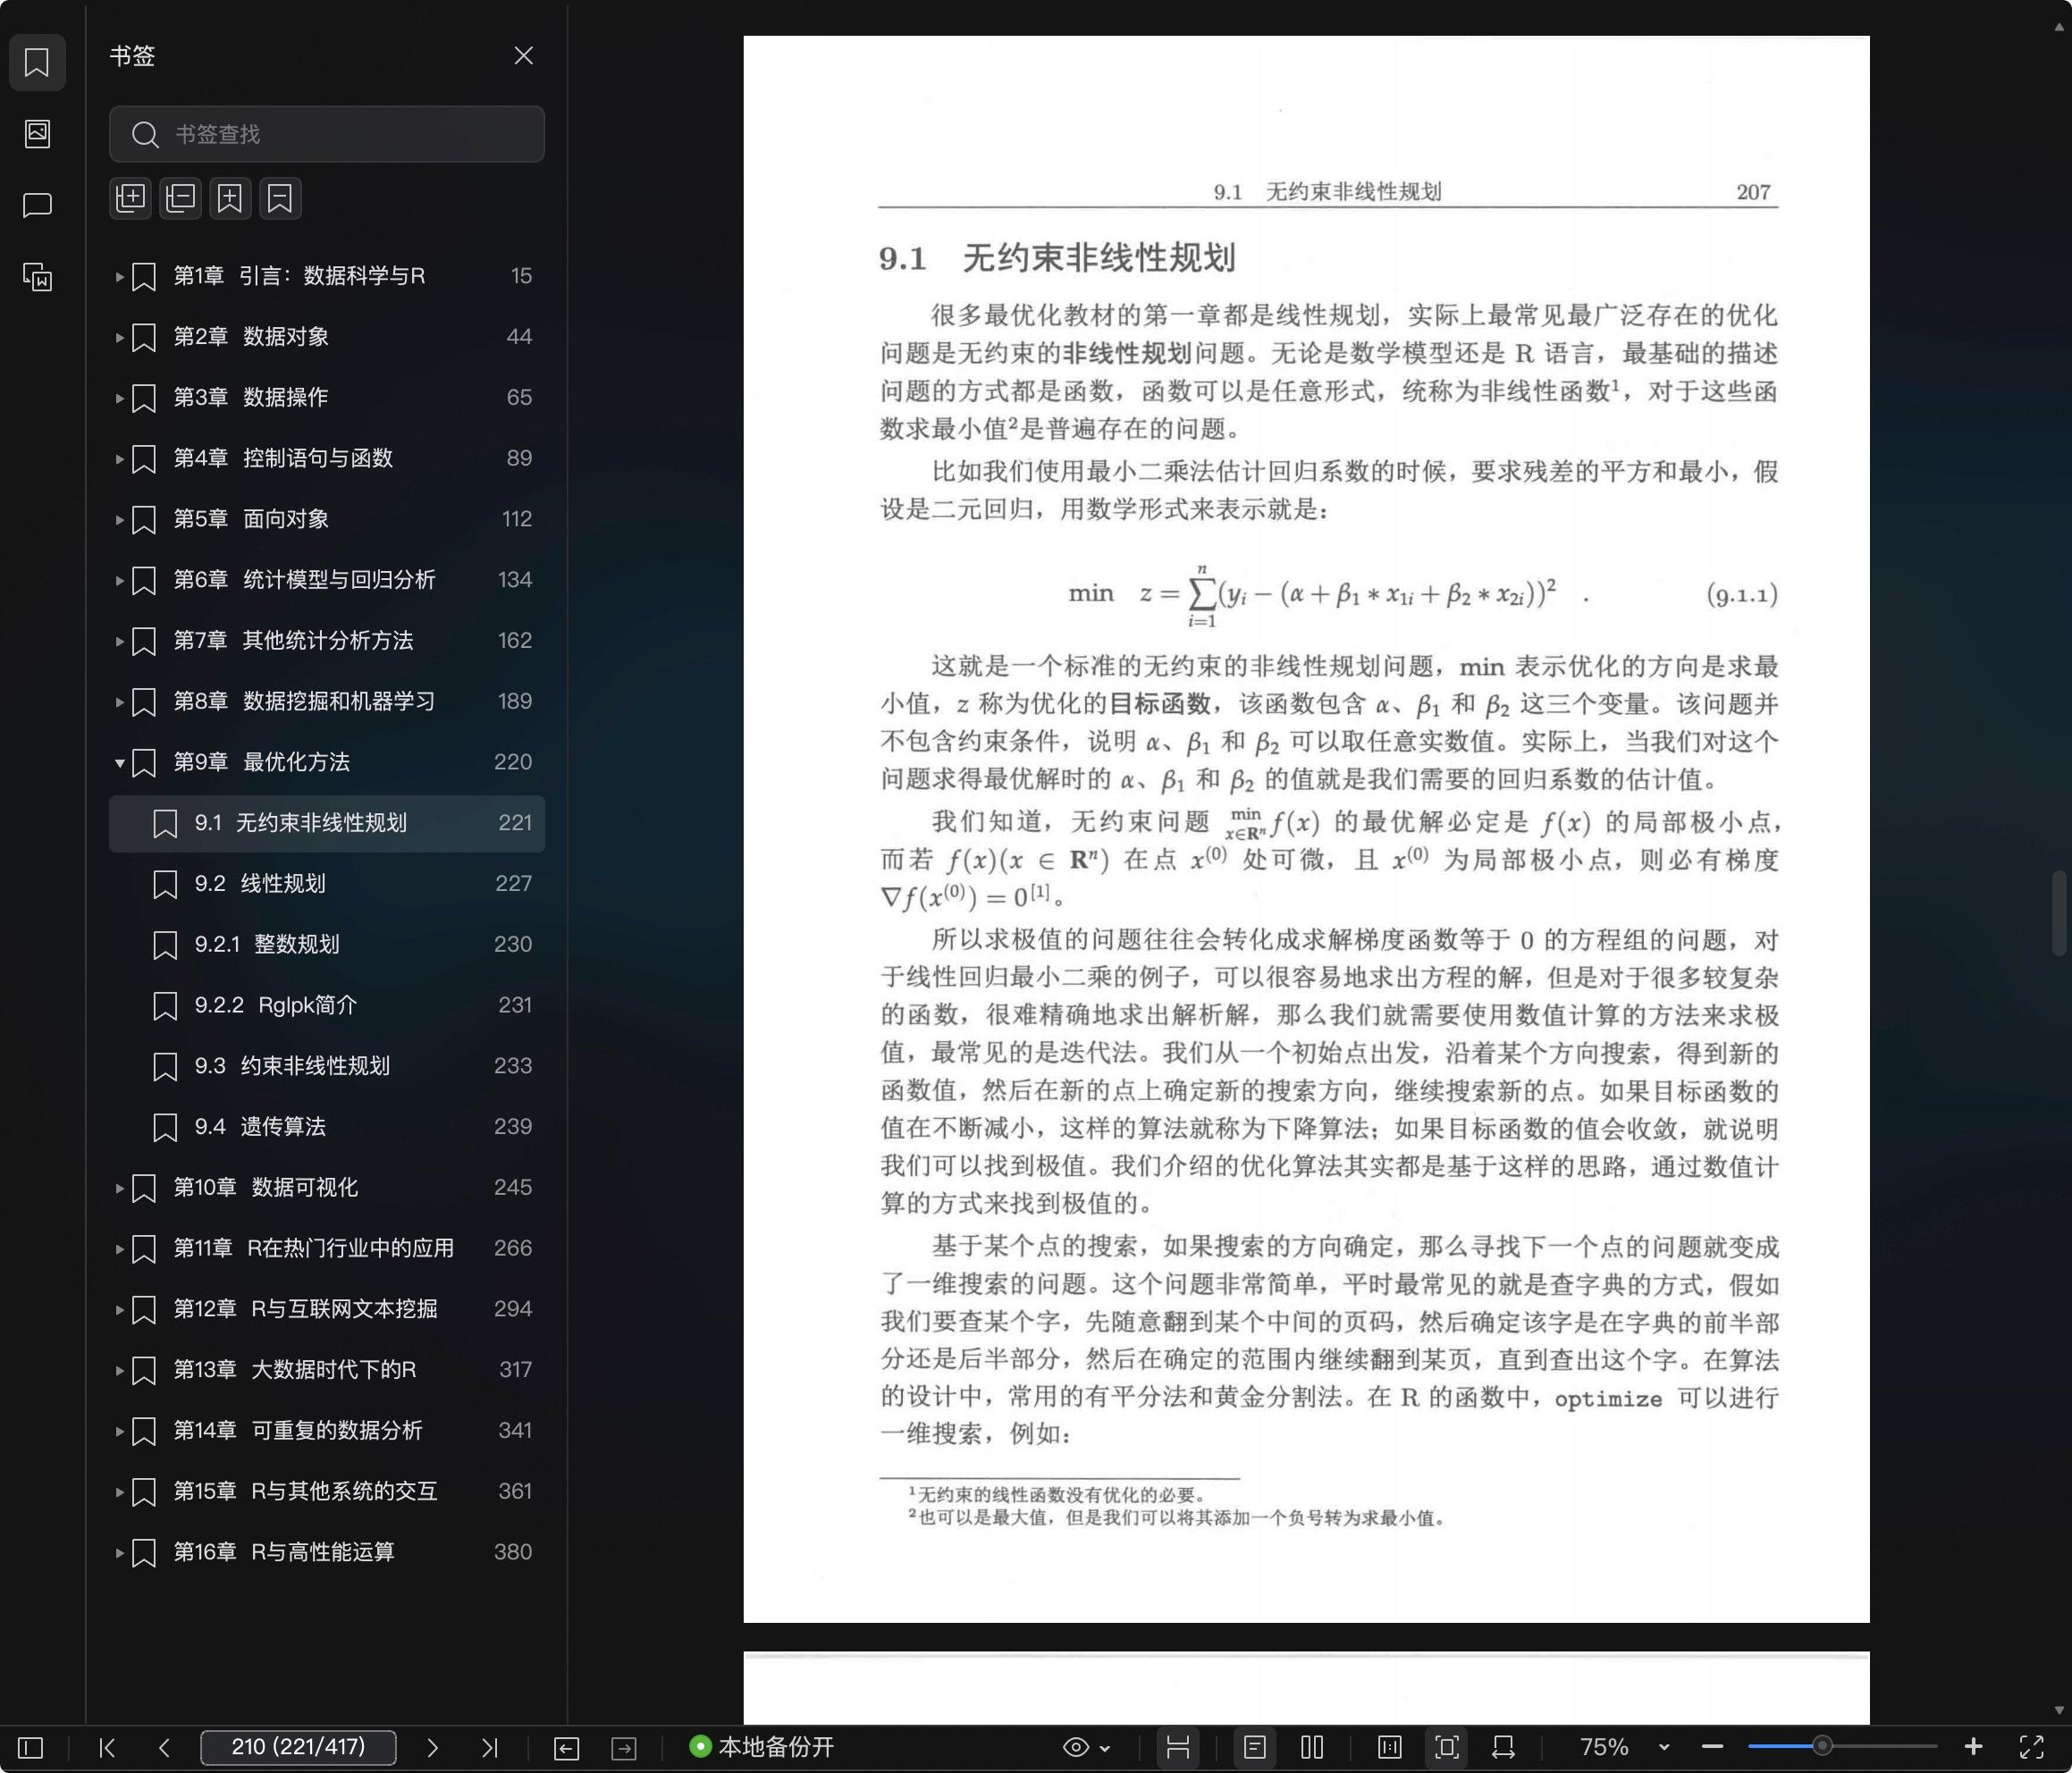The width and height of the screenshot is (2072, 1773).
Task: Expand 第5章 面向对象 bookmark
Action: tap(119, 519)
